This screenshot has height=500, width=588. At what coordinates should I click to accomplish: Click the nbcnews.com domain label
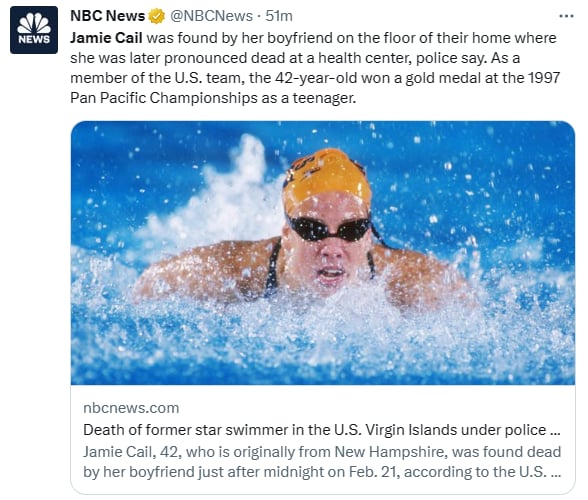131,408
